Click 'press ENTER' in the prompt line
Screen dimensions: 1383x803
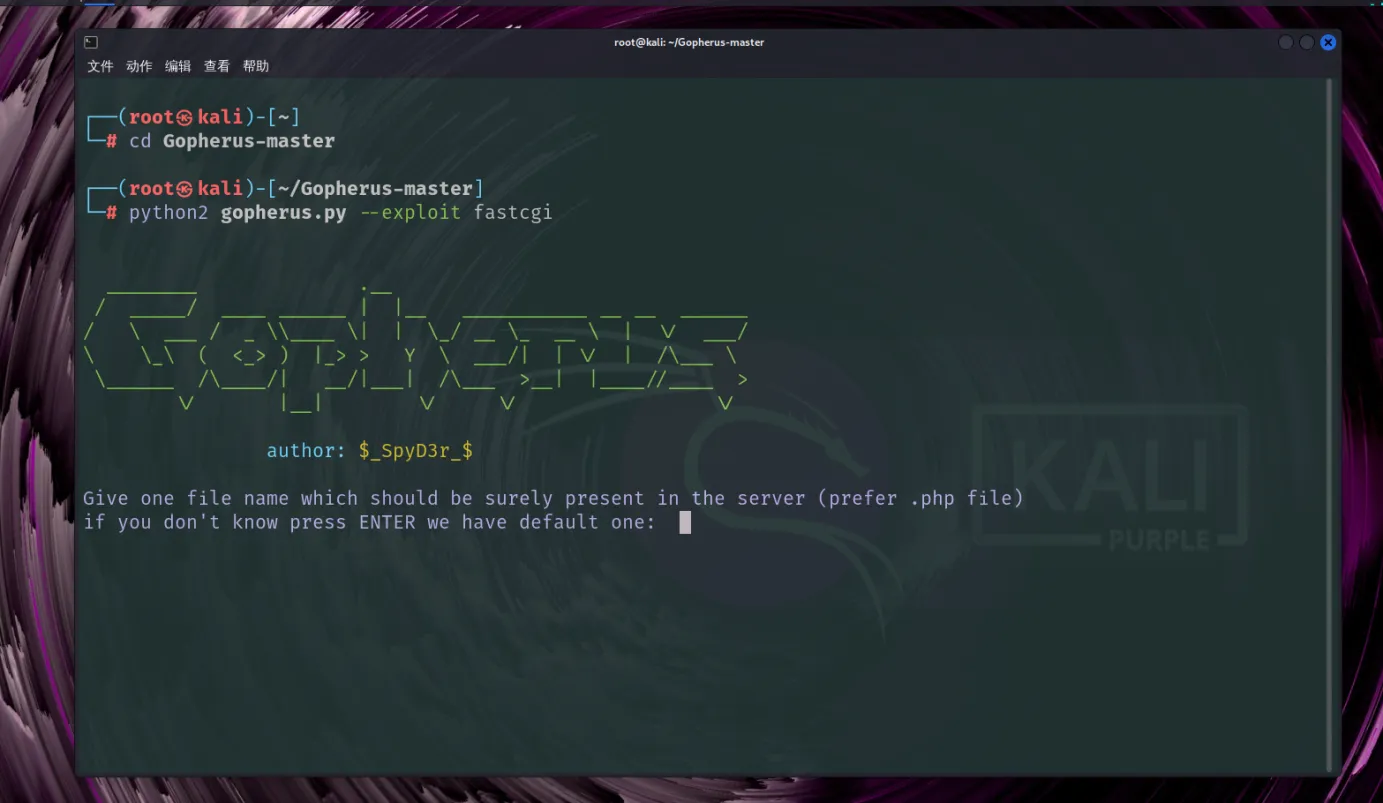tap(352, 522)
